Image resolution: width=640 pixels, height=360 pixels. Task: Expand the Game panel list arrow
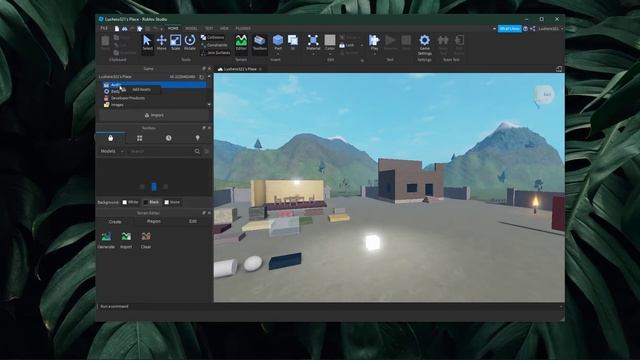[x=209, y=104]
